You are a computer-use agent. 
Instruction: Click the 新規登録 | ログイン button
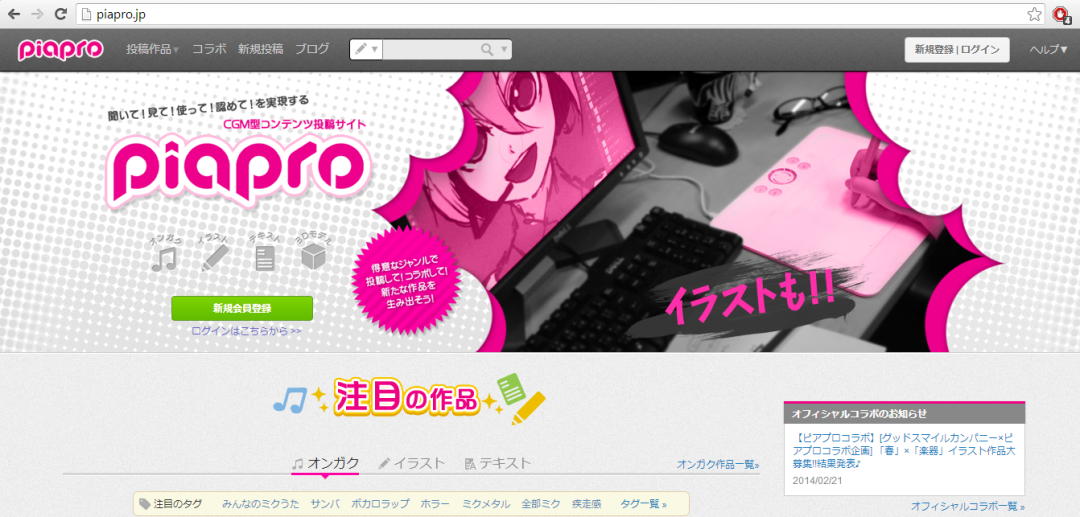(957, 50)
